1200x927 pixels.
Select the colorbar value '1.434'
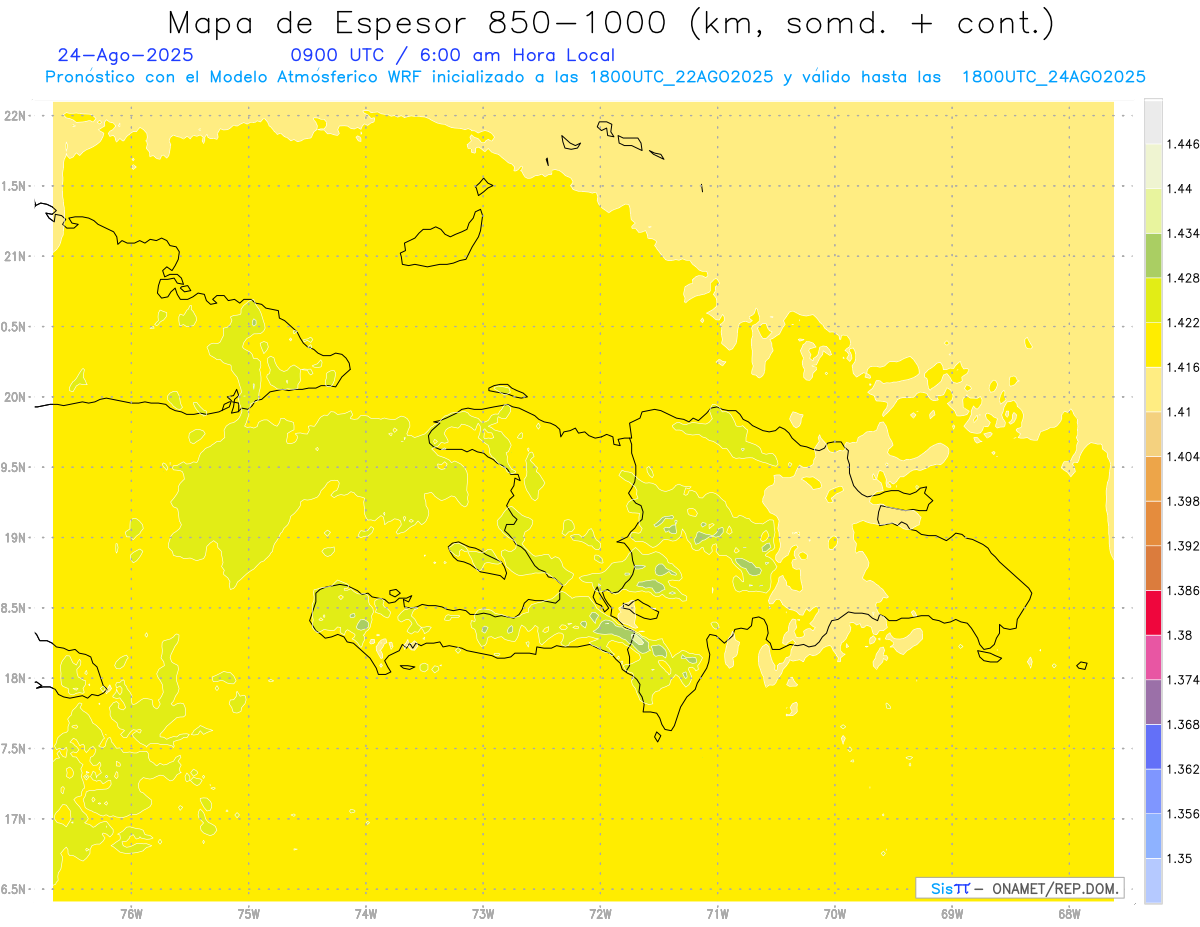[1185, 233]
